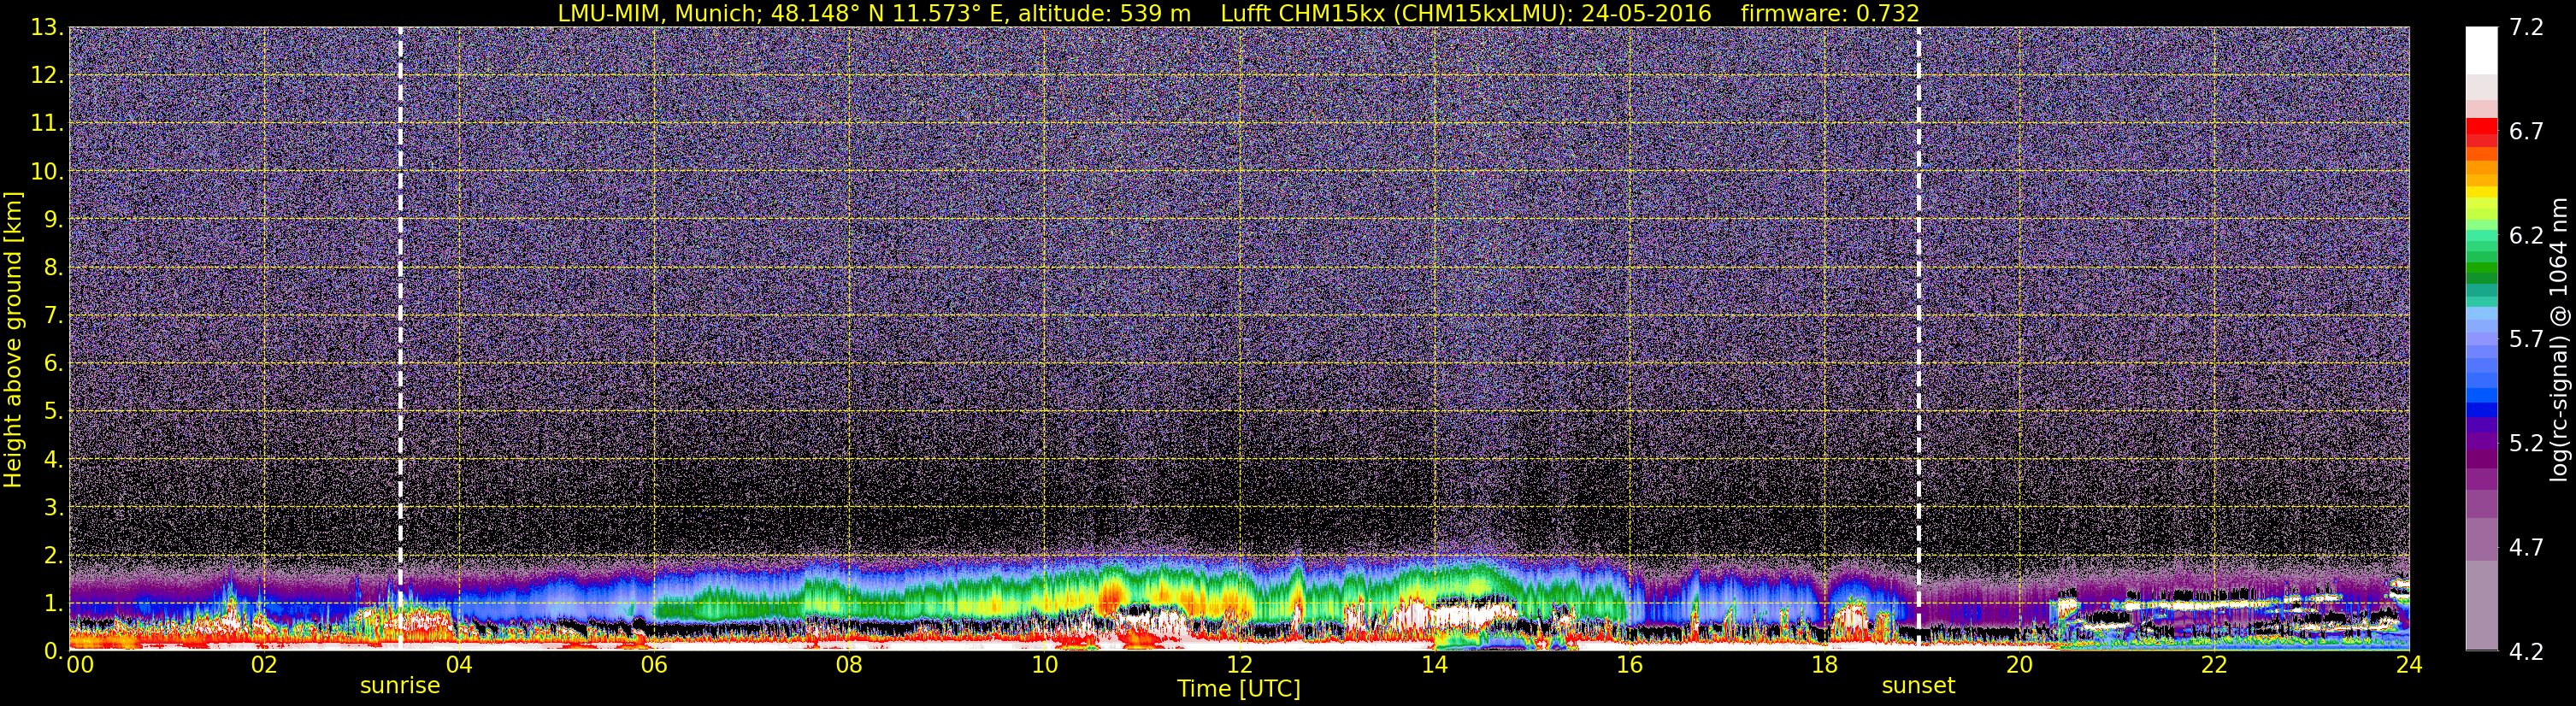Click the height axis tick label 3.
This screenshot has width=2576, height=706.
click(53, 508)
